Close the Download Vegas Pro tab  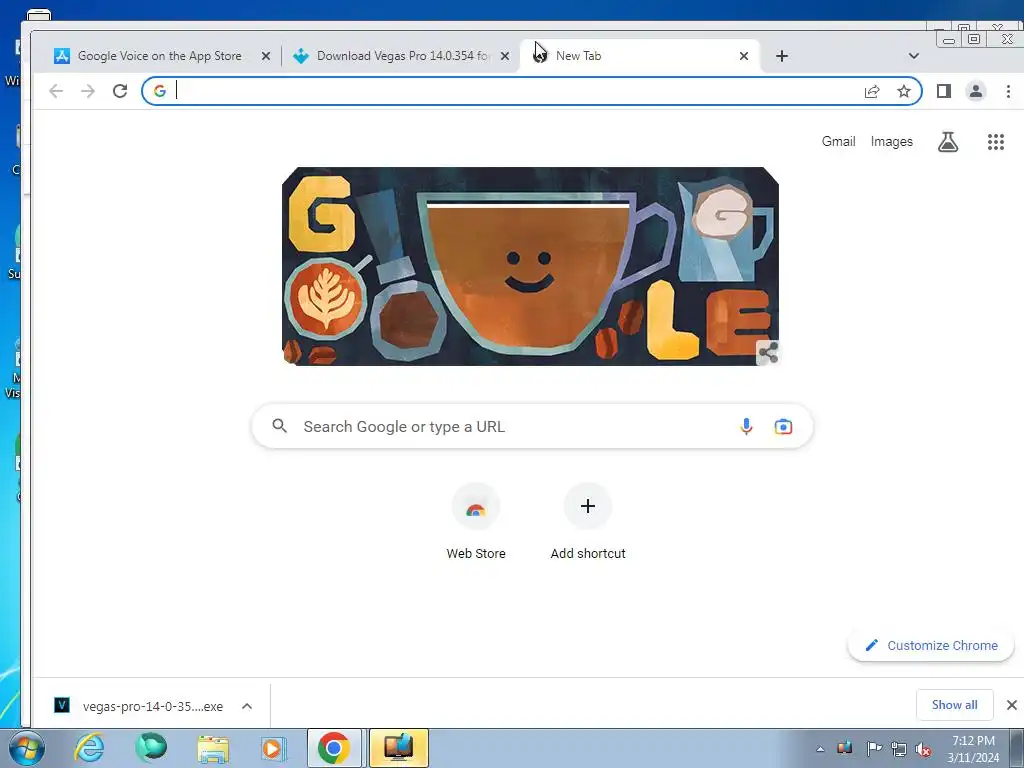pos(505,56)
